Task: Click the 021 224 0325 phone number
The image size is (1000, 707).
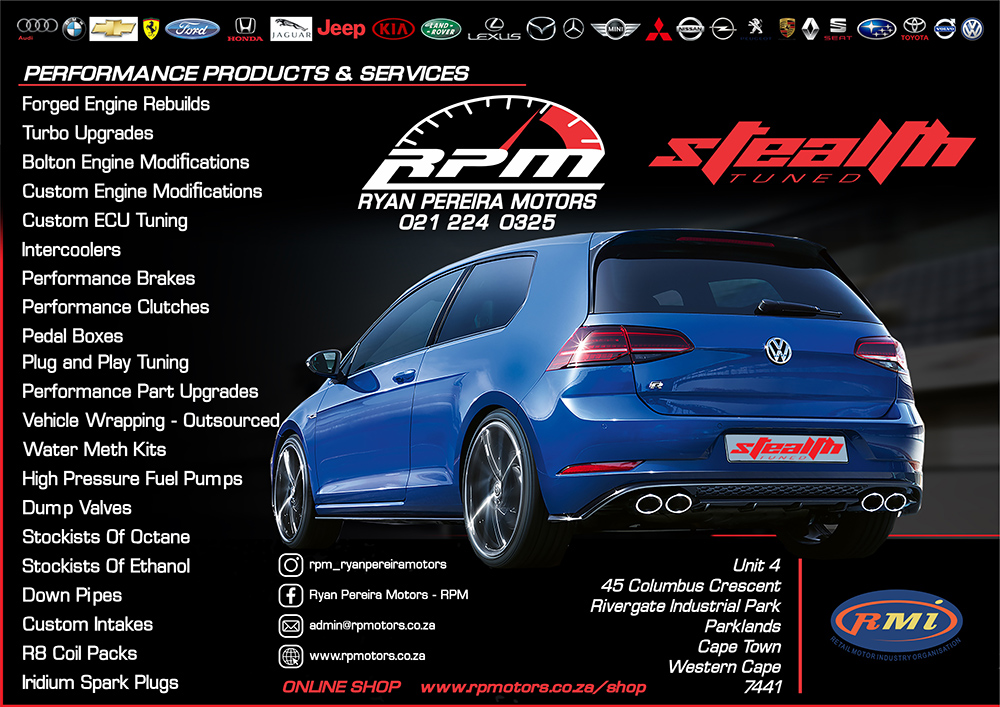Action: tap(476, 222)
